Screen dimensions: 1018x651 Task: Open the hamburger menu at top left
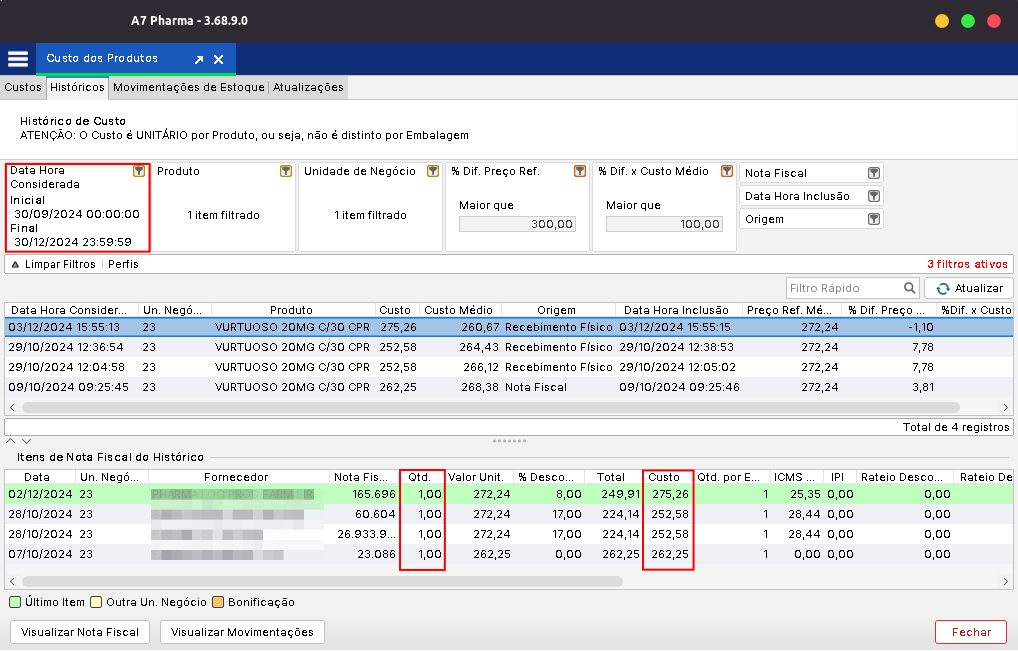click(x=17, y=58)
